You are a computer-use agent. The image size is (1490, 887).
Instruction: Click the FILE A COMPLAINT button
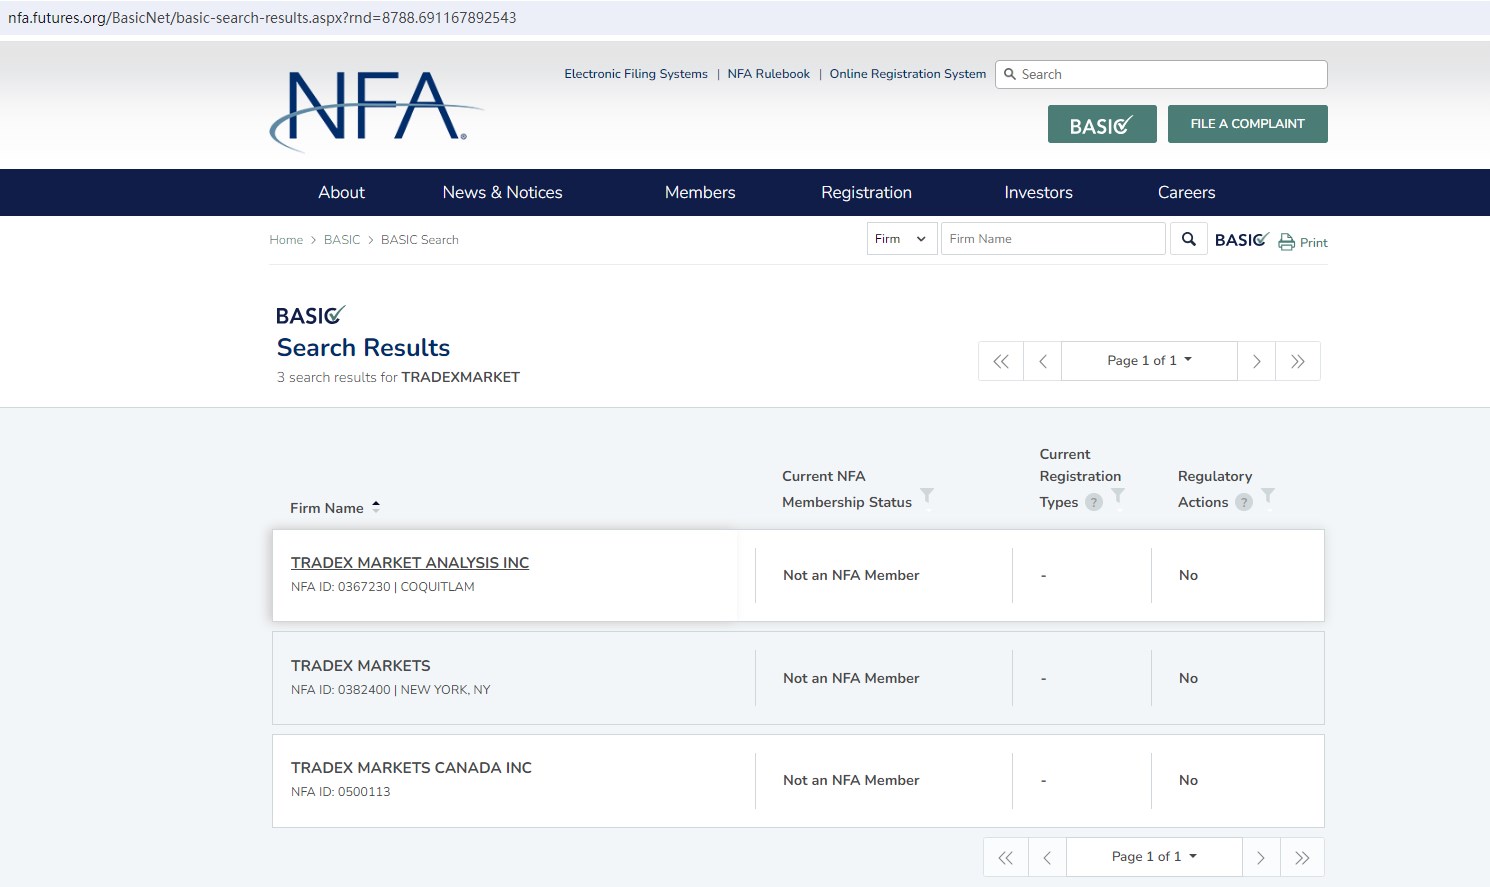pos(1247,124)
